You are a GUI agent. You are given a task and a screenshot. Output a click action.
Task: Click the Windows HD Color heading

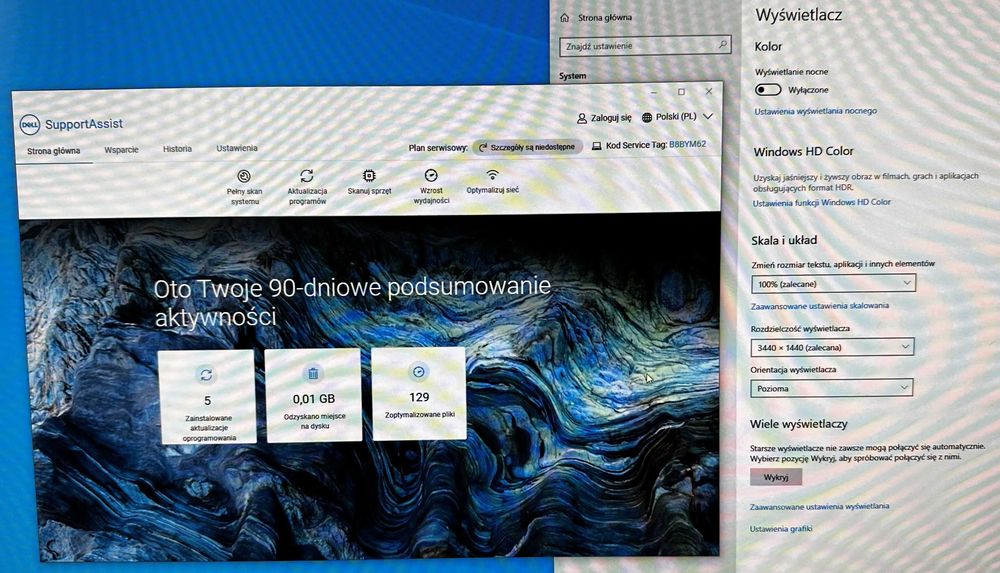tap(803, 152)
